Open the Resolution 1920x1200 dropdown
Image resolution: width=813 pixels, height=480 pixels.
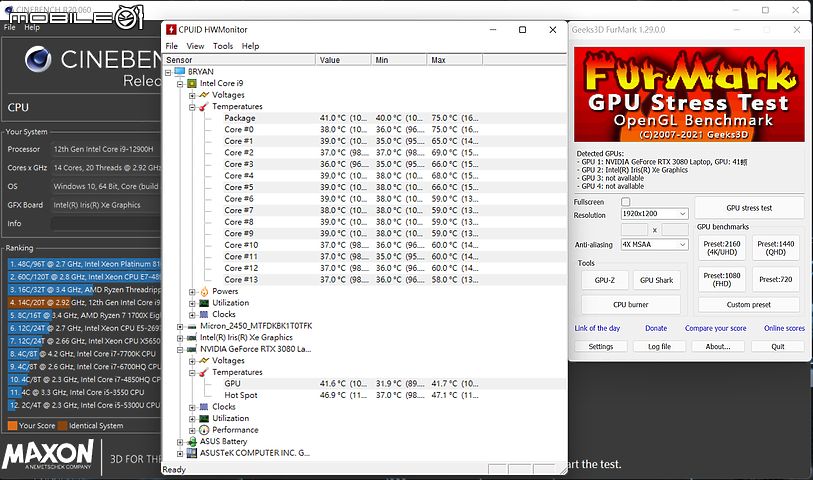pos(654,214)
